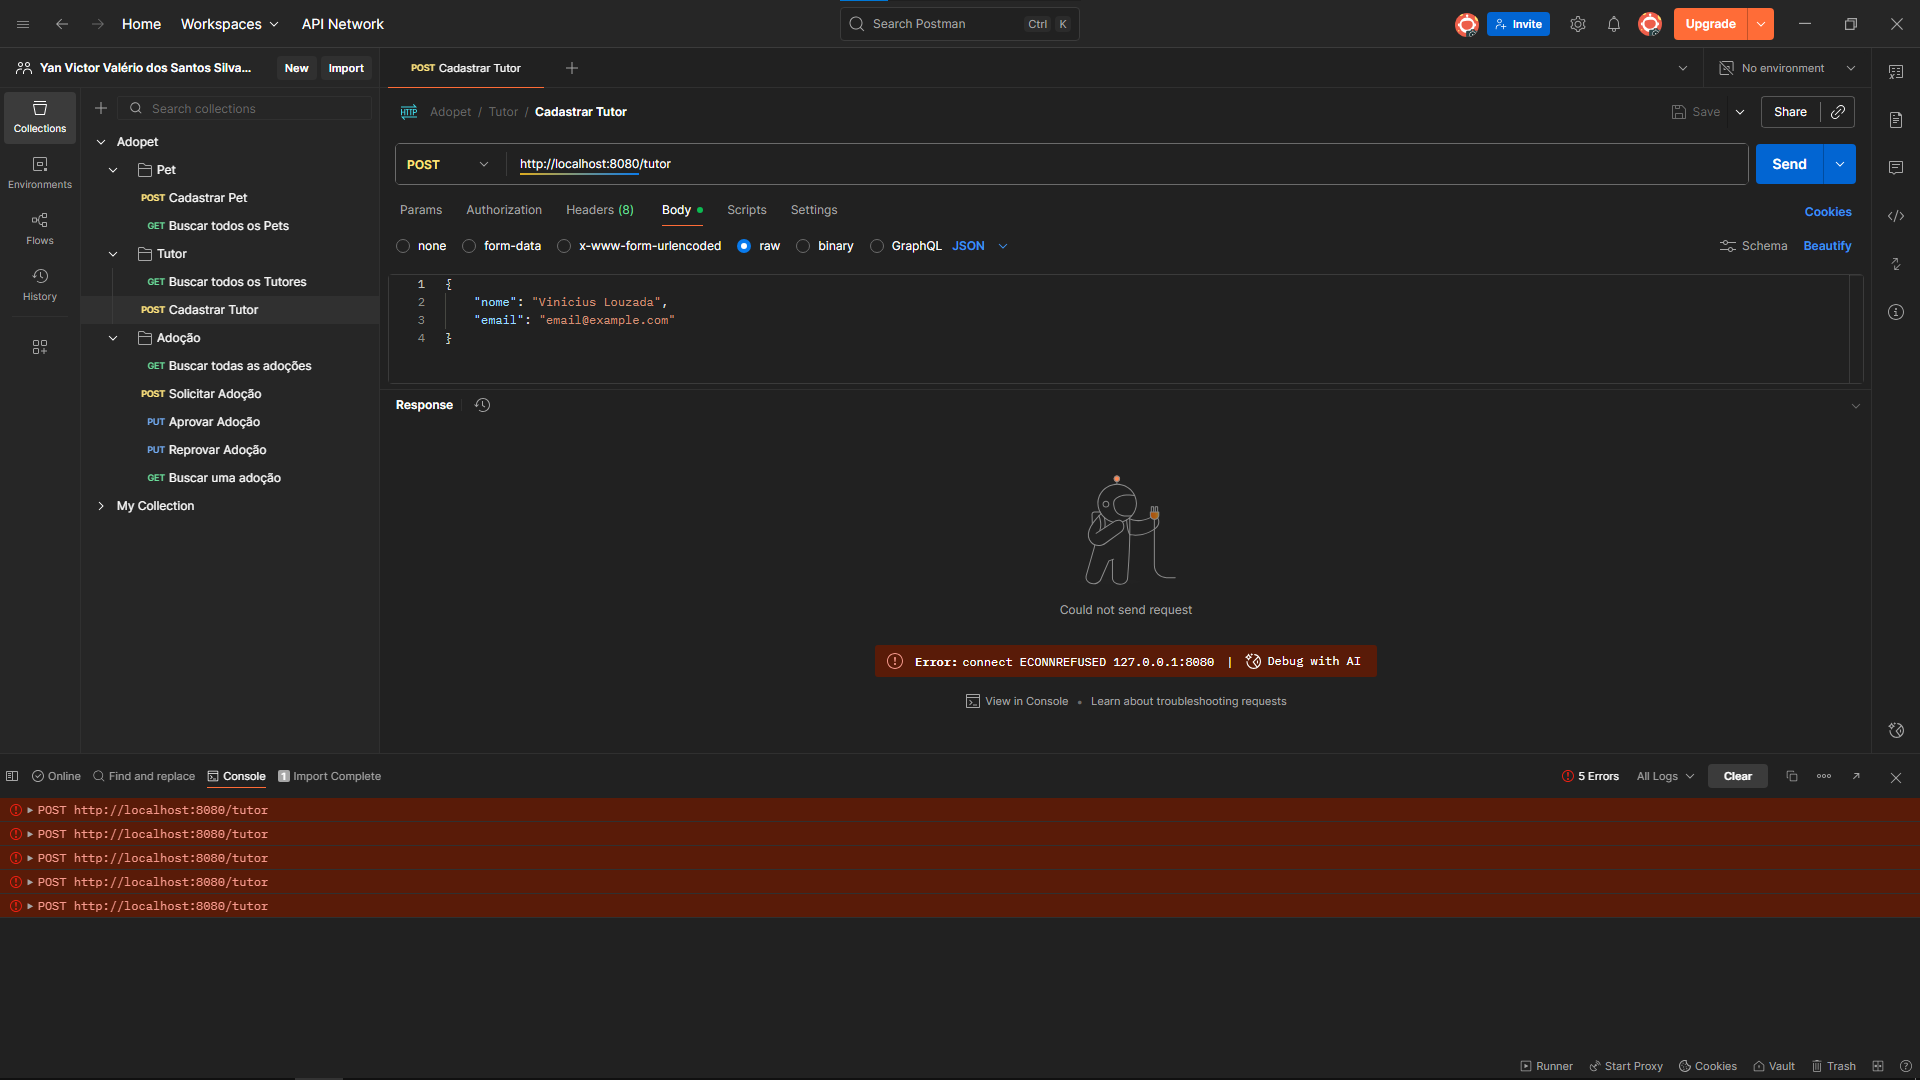Select the none body option
The width and height of the screenshot is (1920, 1080).
click(x=403, y=246)
